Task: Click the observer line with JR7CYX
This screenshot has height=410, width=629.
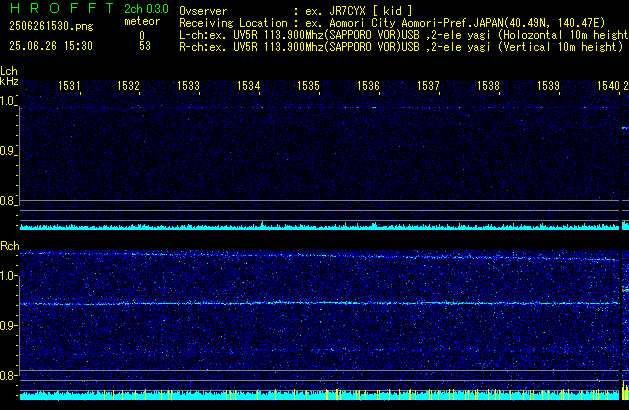Action: coord(296,11)
